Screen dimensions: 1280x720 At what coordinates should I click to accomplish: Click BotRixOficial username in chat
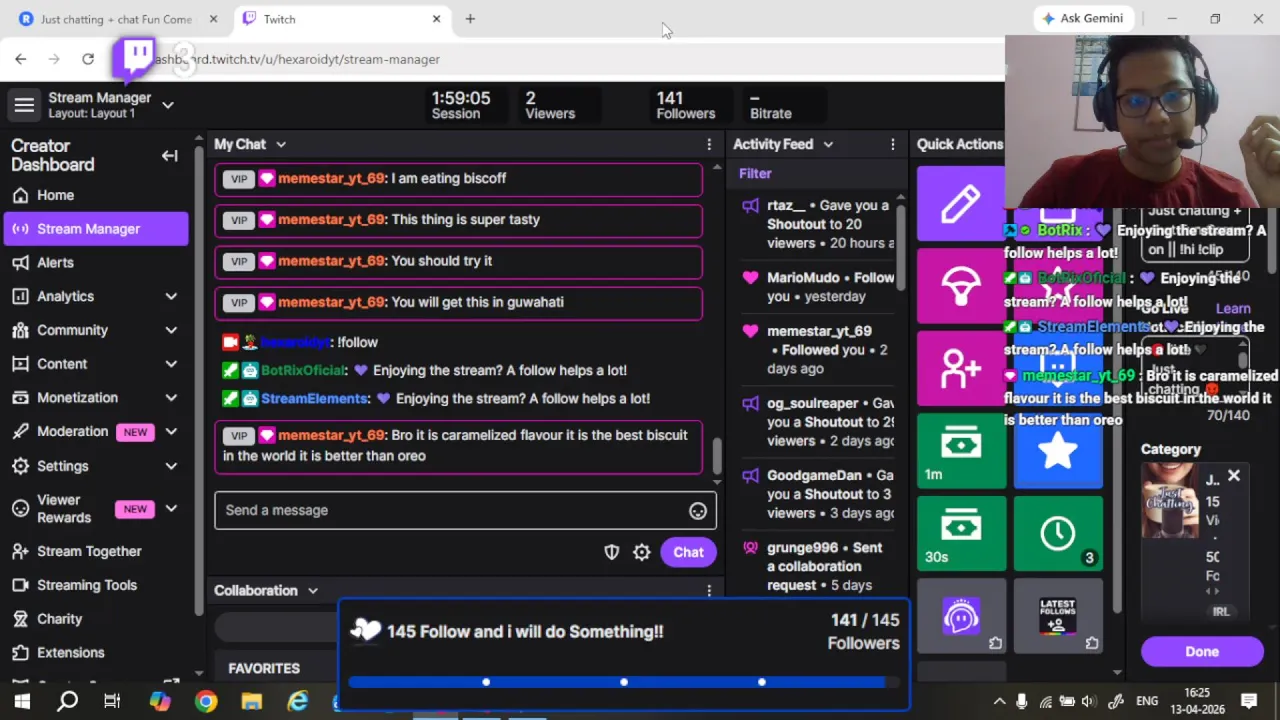tap(303, 370)
